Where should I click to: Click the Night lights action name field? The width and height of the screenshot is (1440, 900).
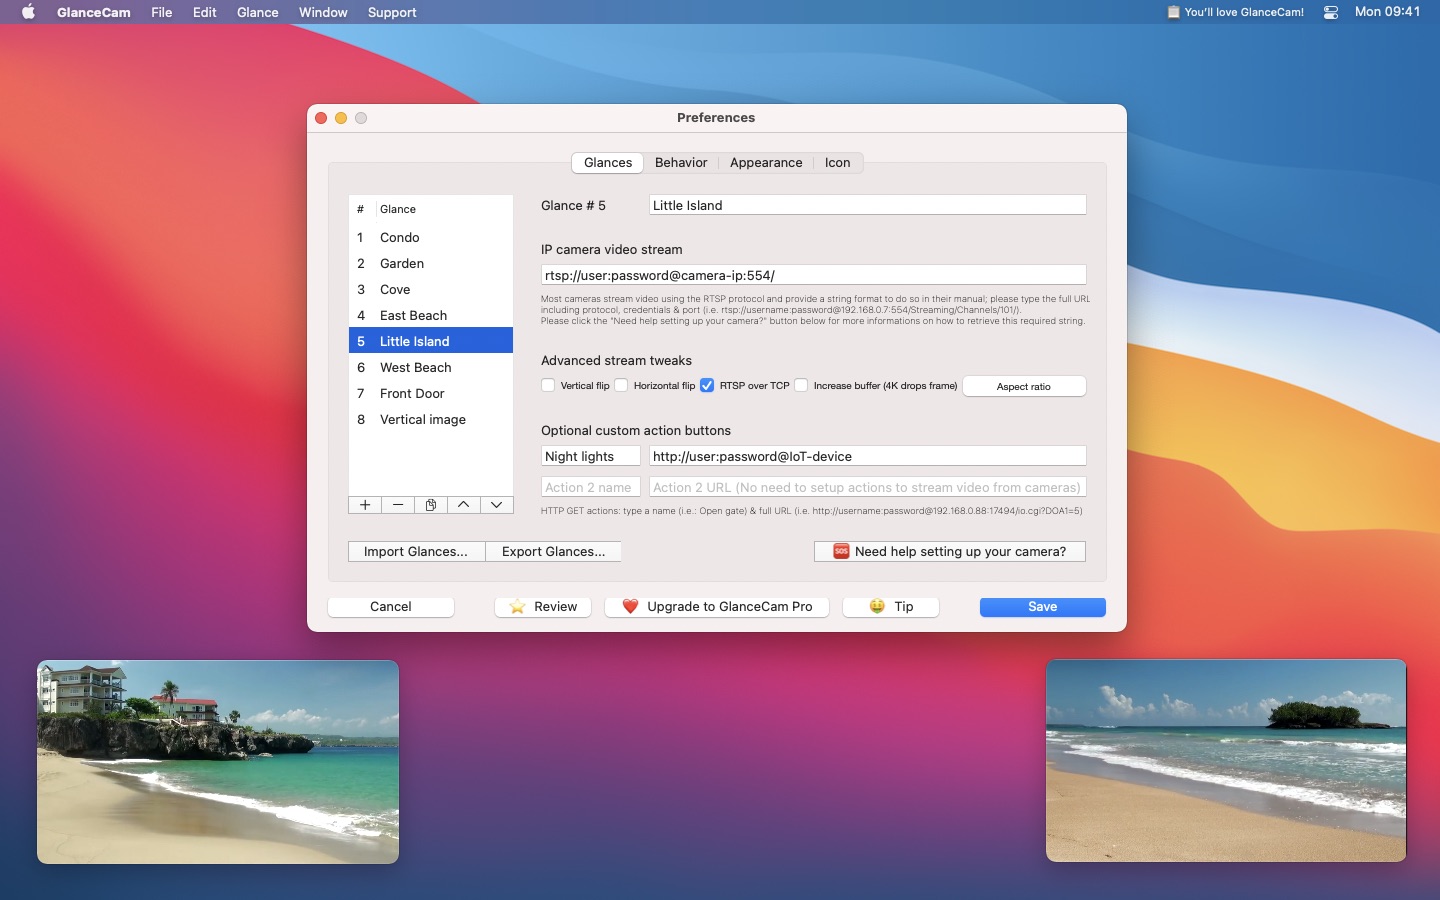[590, 456]
